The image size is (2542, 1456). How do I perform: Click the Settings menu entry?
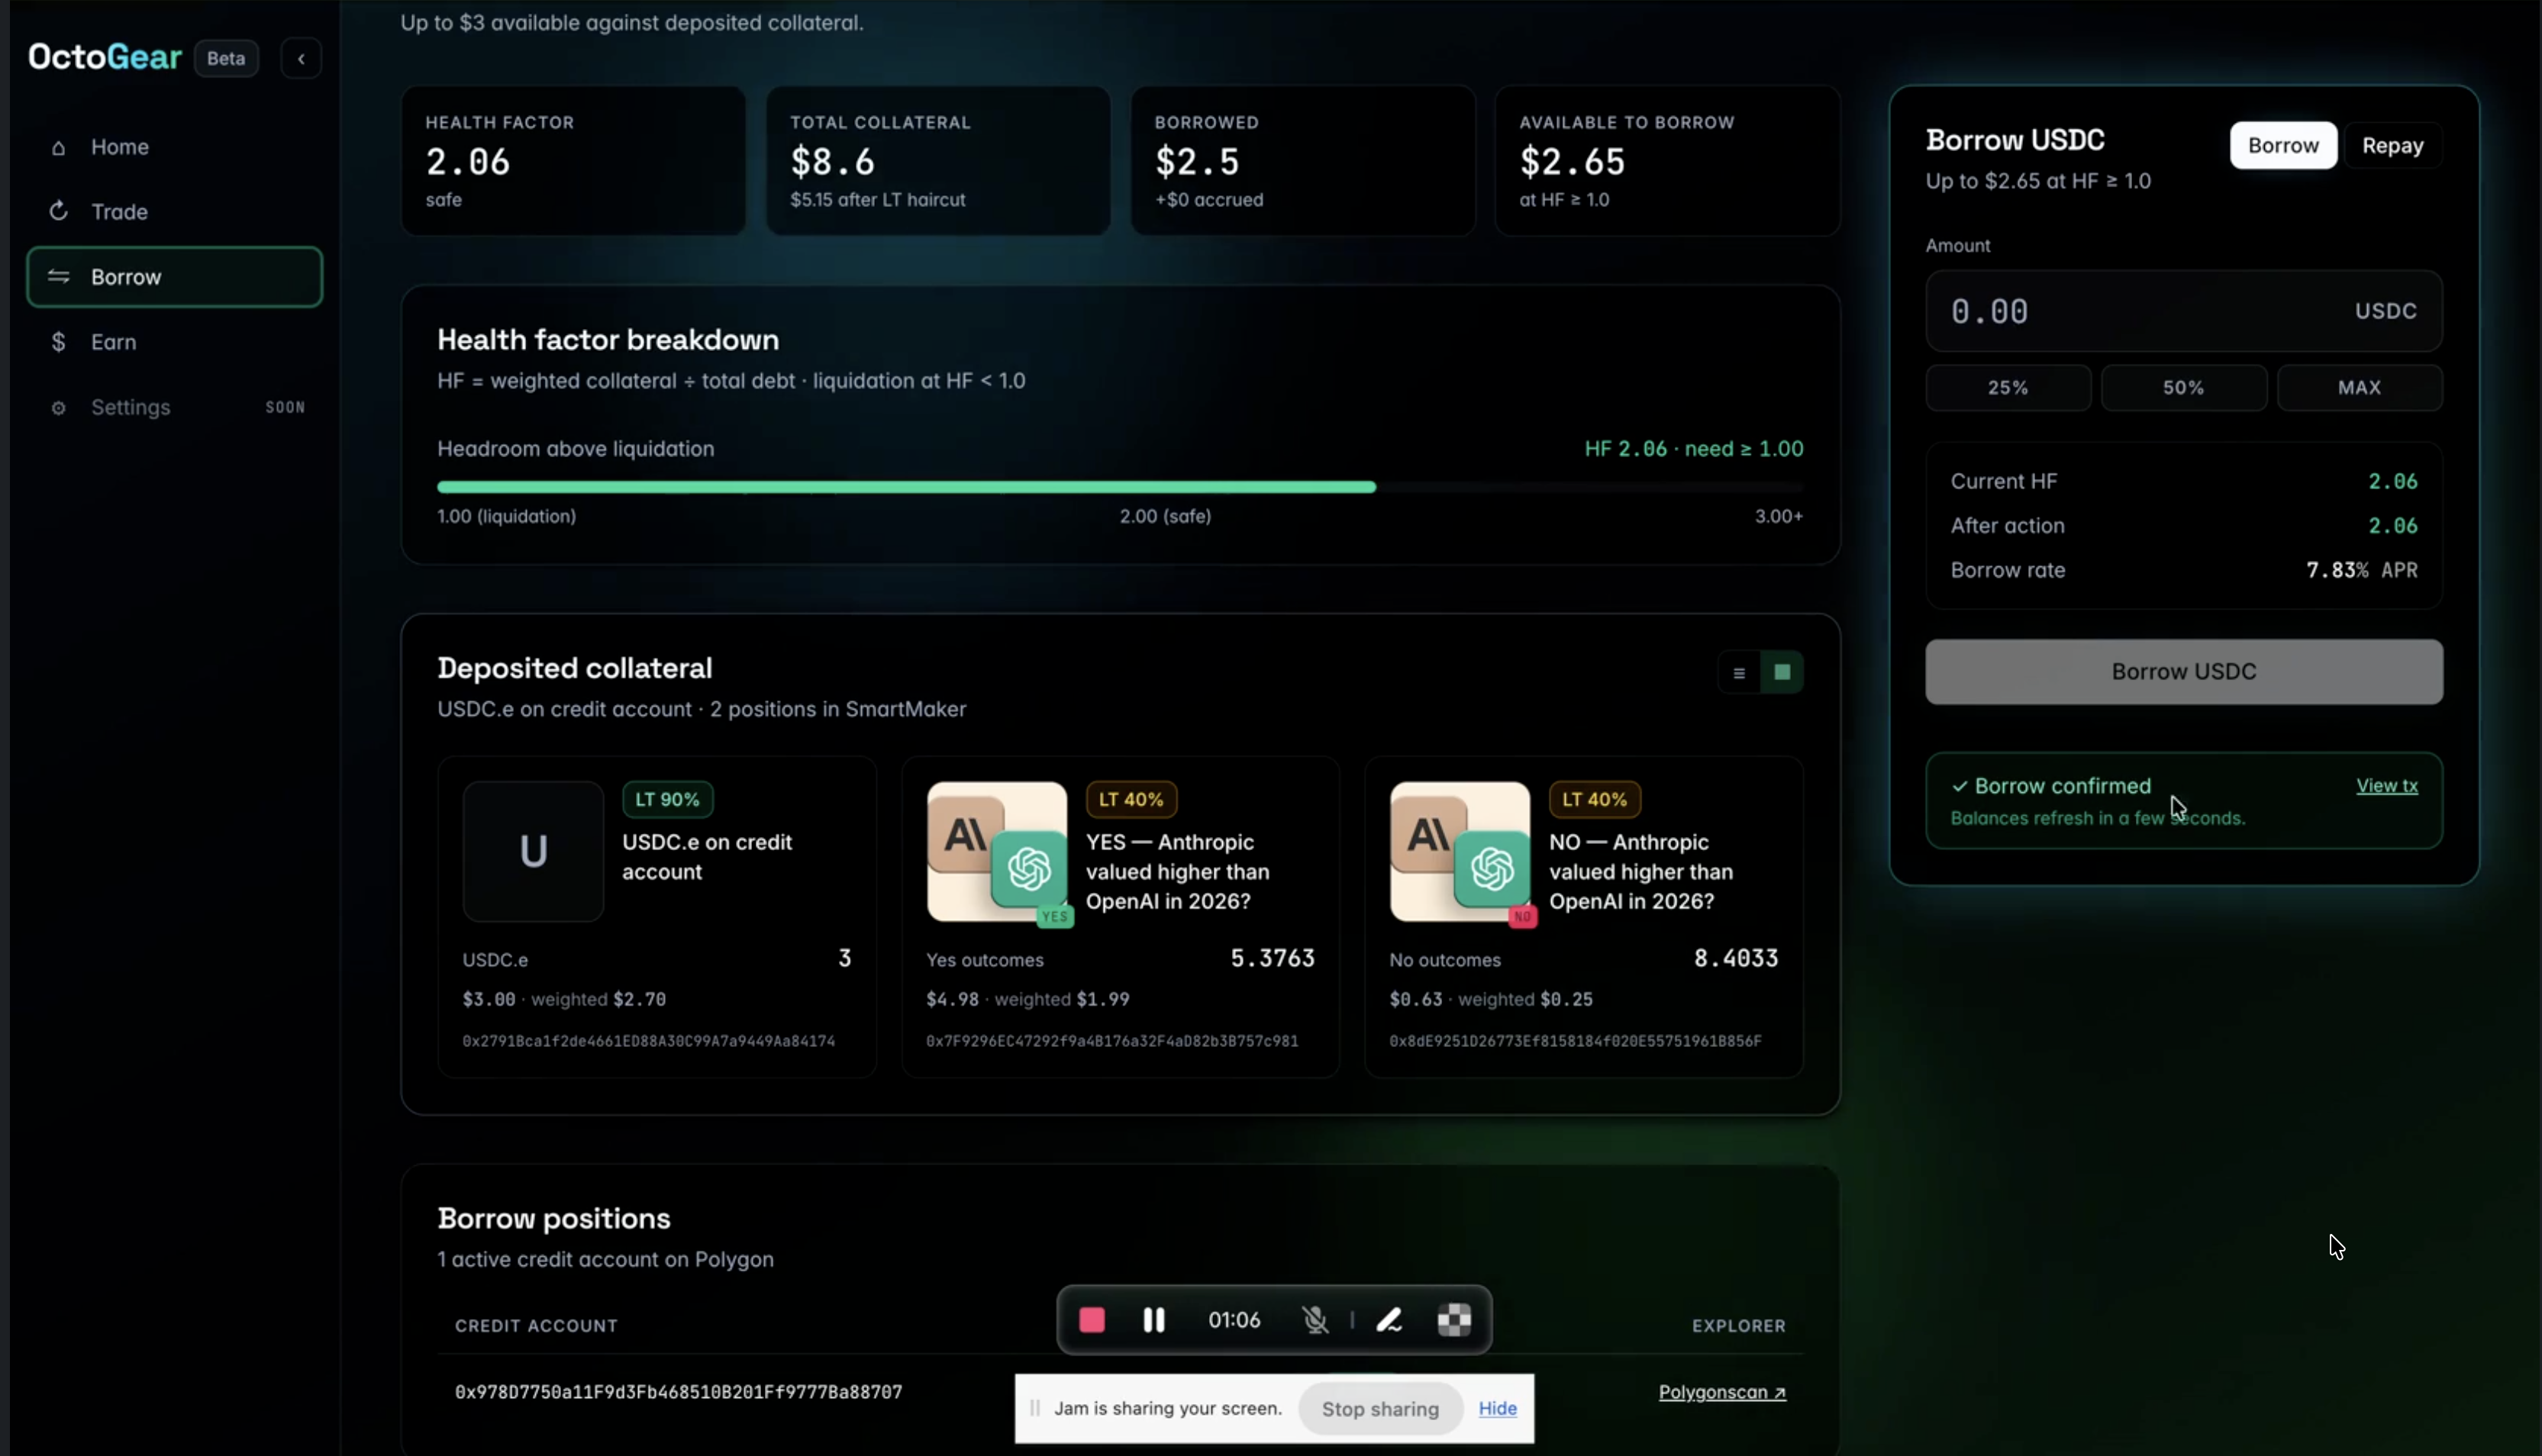[175, 407]
